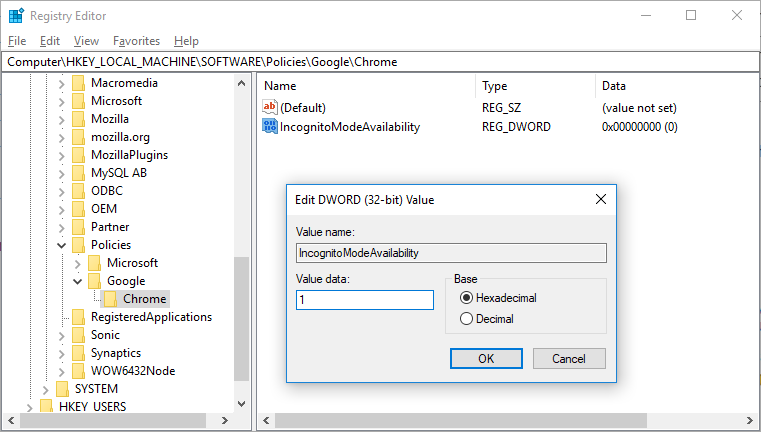The width and height of the screenshot is (761, 432).
Task: Select the Chrome folder icon in tree
Action: [x=111, y=299]
